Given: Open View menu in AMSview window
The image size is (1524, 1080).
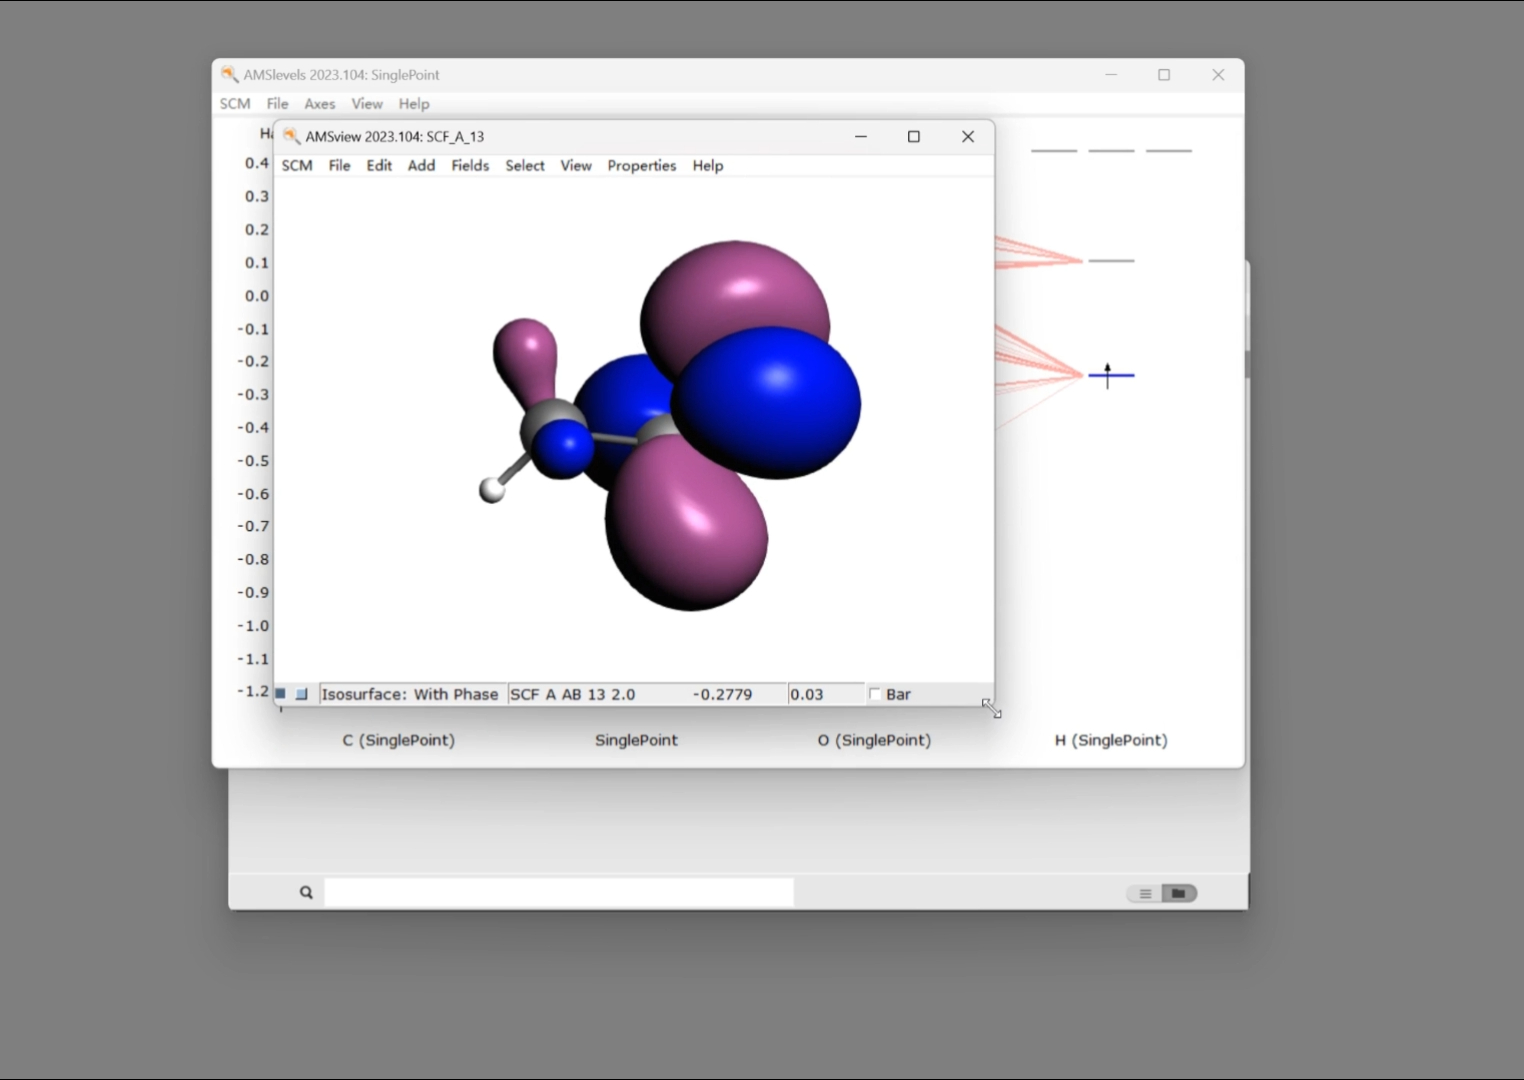Looking at the screenshot, I should (576, 166).
